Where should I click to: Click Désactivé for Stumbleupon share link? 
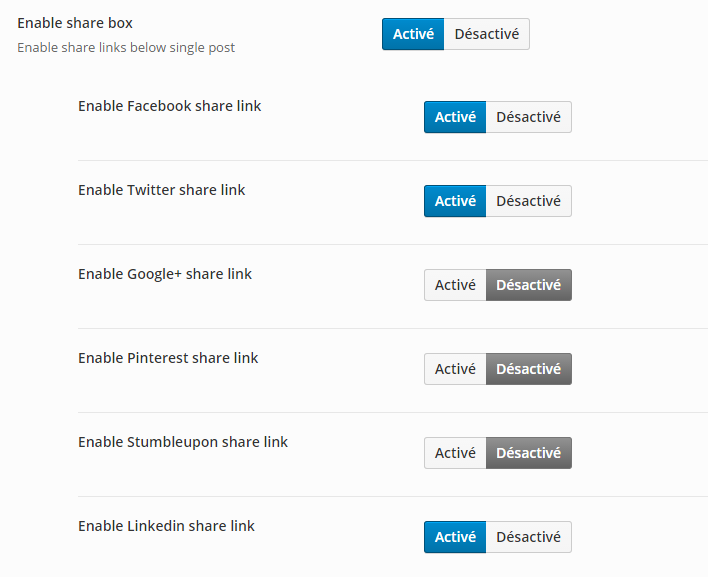pyautogui.click(x=528, y=453)
